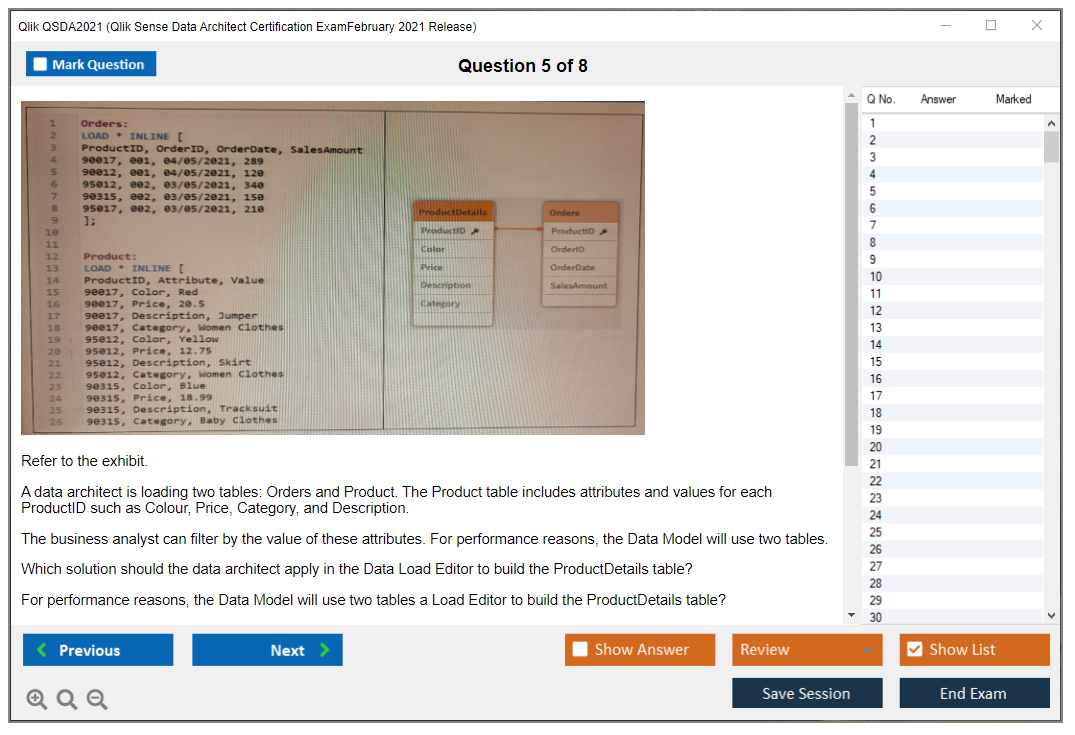The image size is (1075, 735).
Task: Click the End Exam button
Action: [x=973, y=693]
